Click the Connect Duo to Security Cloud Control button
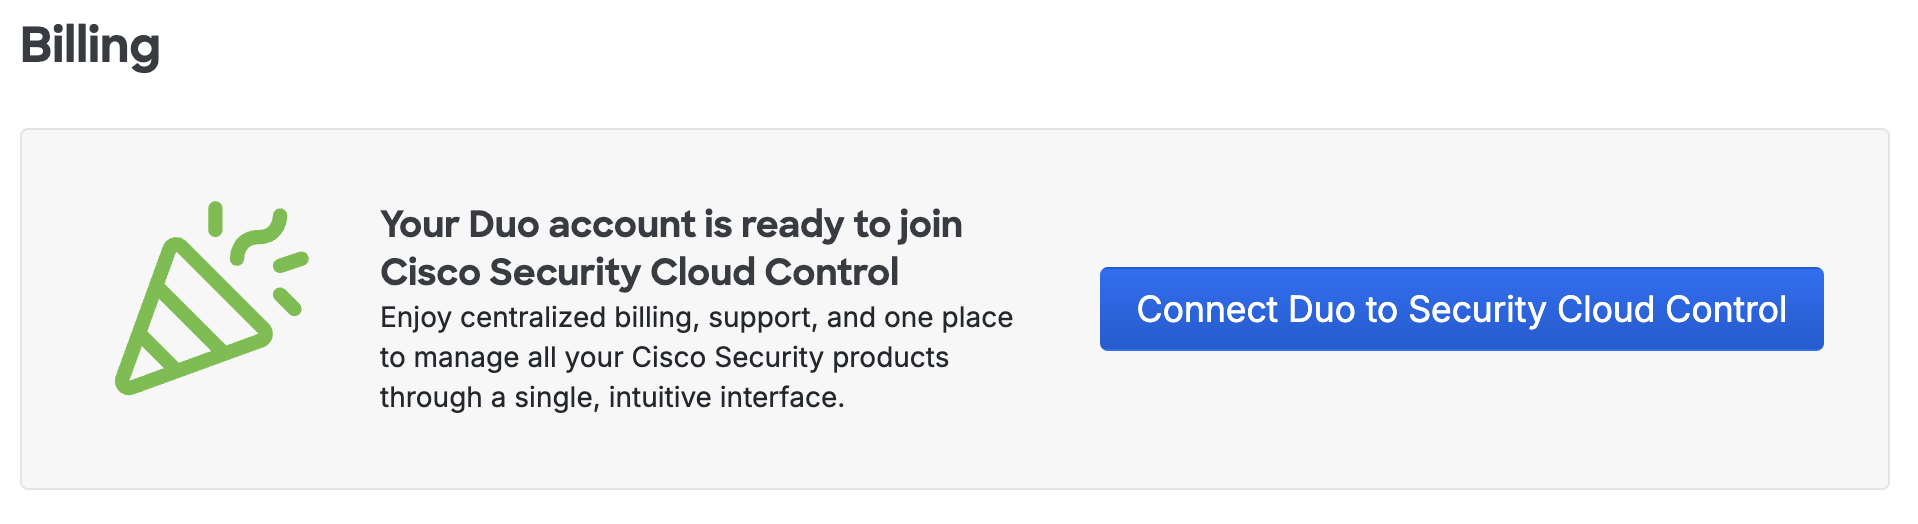The image size is (1918, 524). 1461,309
